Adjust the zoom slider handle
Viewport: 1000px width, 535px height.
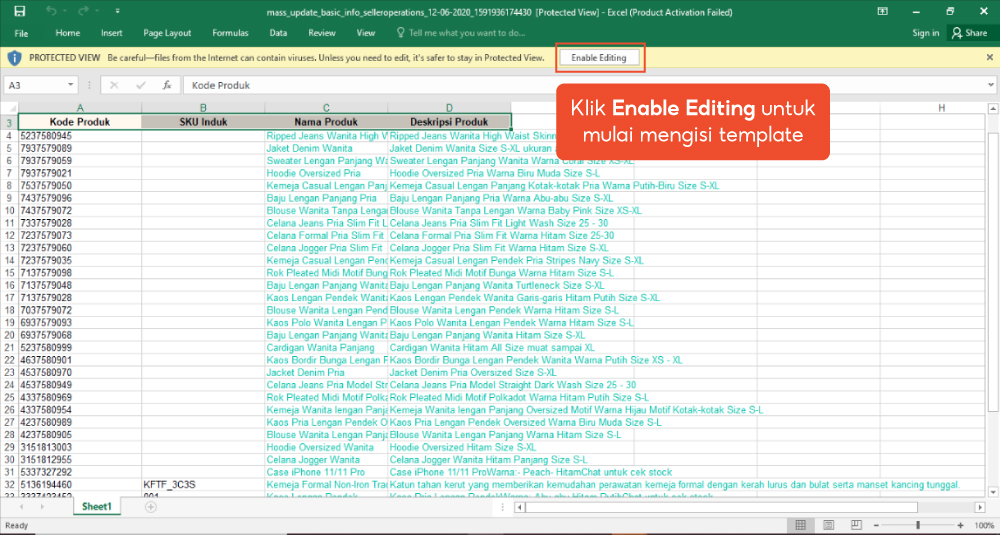click(917, 525)
